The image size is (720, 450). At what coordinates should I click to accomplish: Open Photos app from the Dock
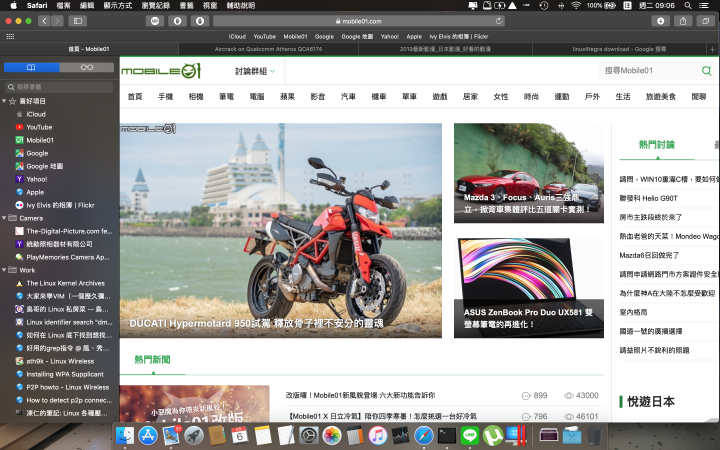(x=332, y=435)
